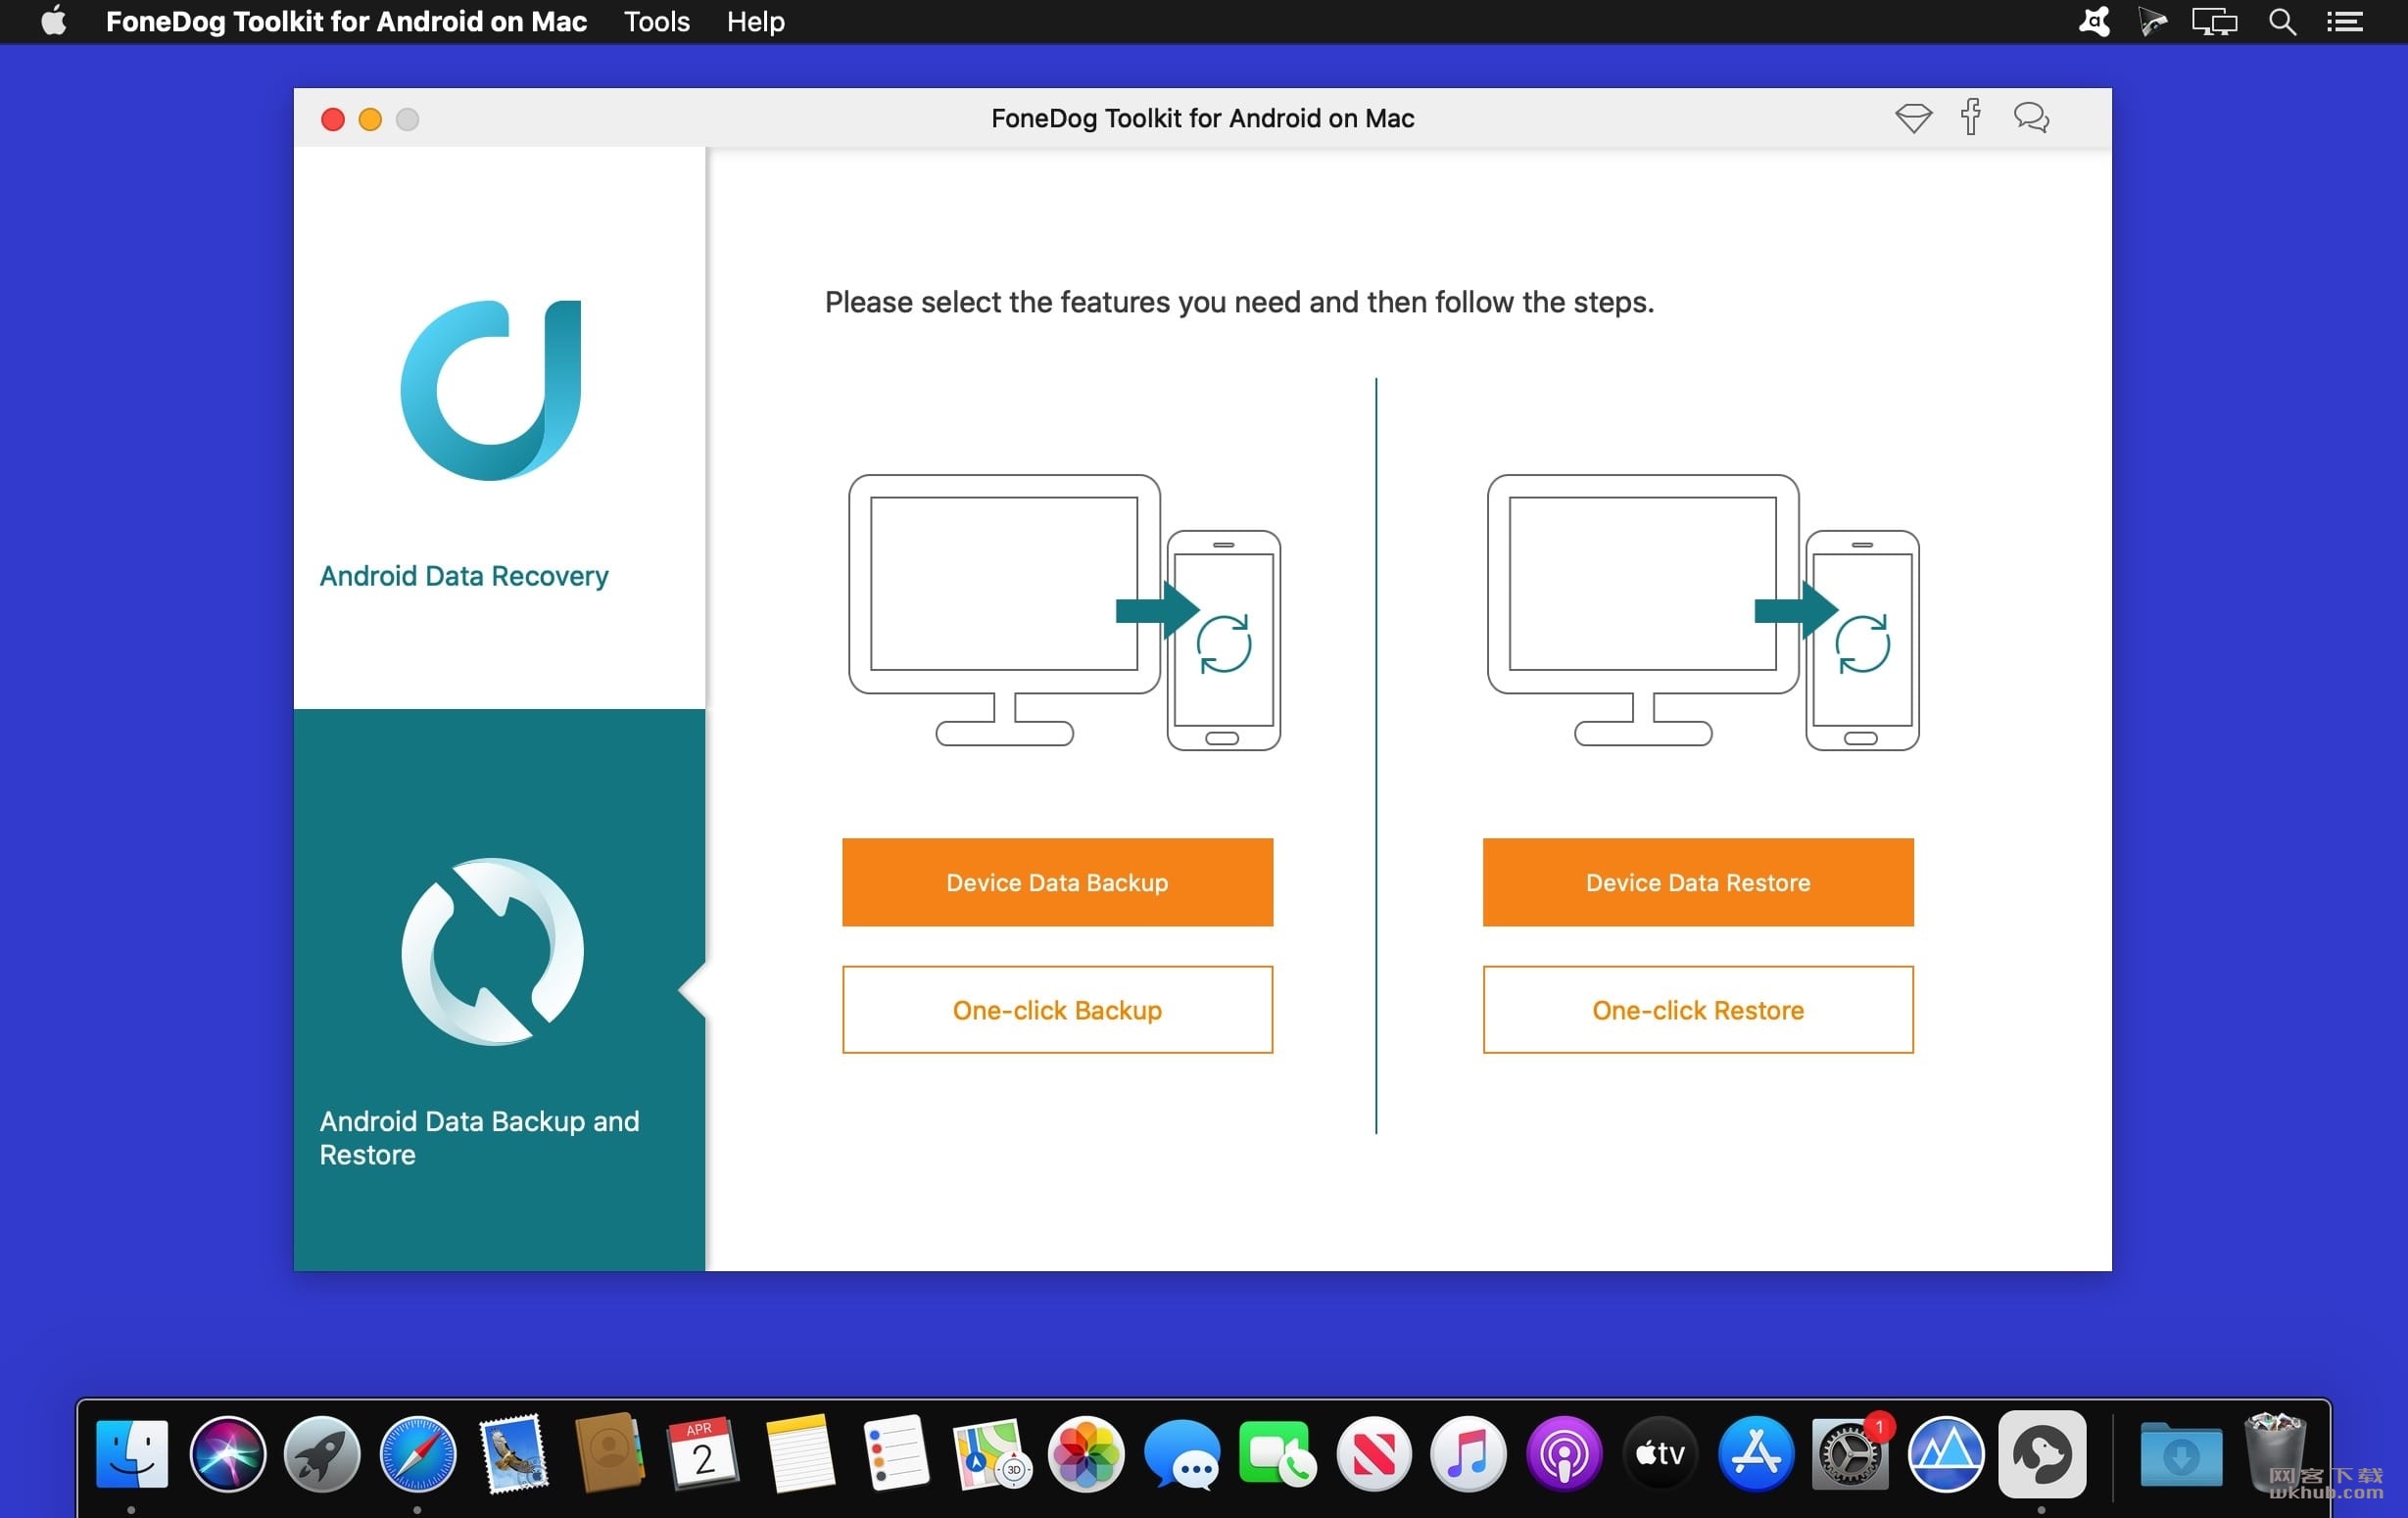
Task: Open the FoneDog Toolkit application menu
Action: click(346, 22)
